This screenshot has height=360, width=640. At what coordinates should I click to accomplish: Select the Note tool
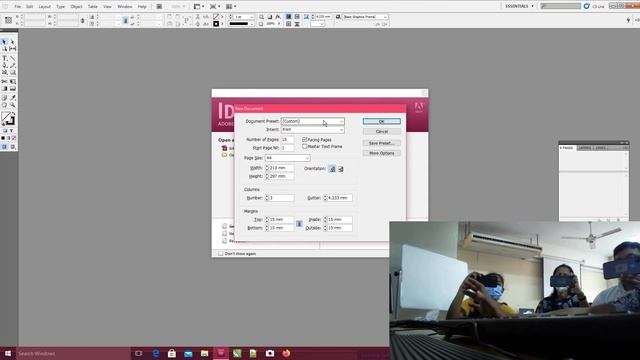(4, 98)
